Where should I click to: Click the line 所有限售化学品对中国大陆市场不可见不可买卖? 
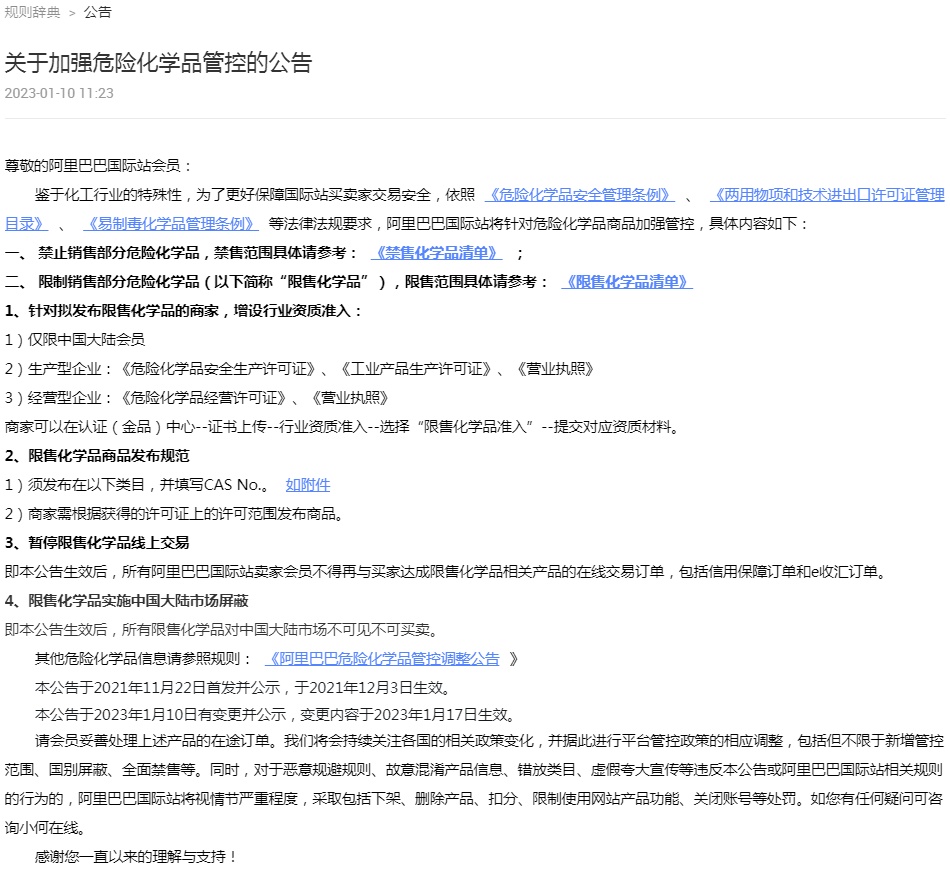click(222, 631)
